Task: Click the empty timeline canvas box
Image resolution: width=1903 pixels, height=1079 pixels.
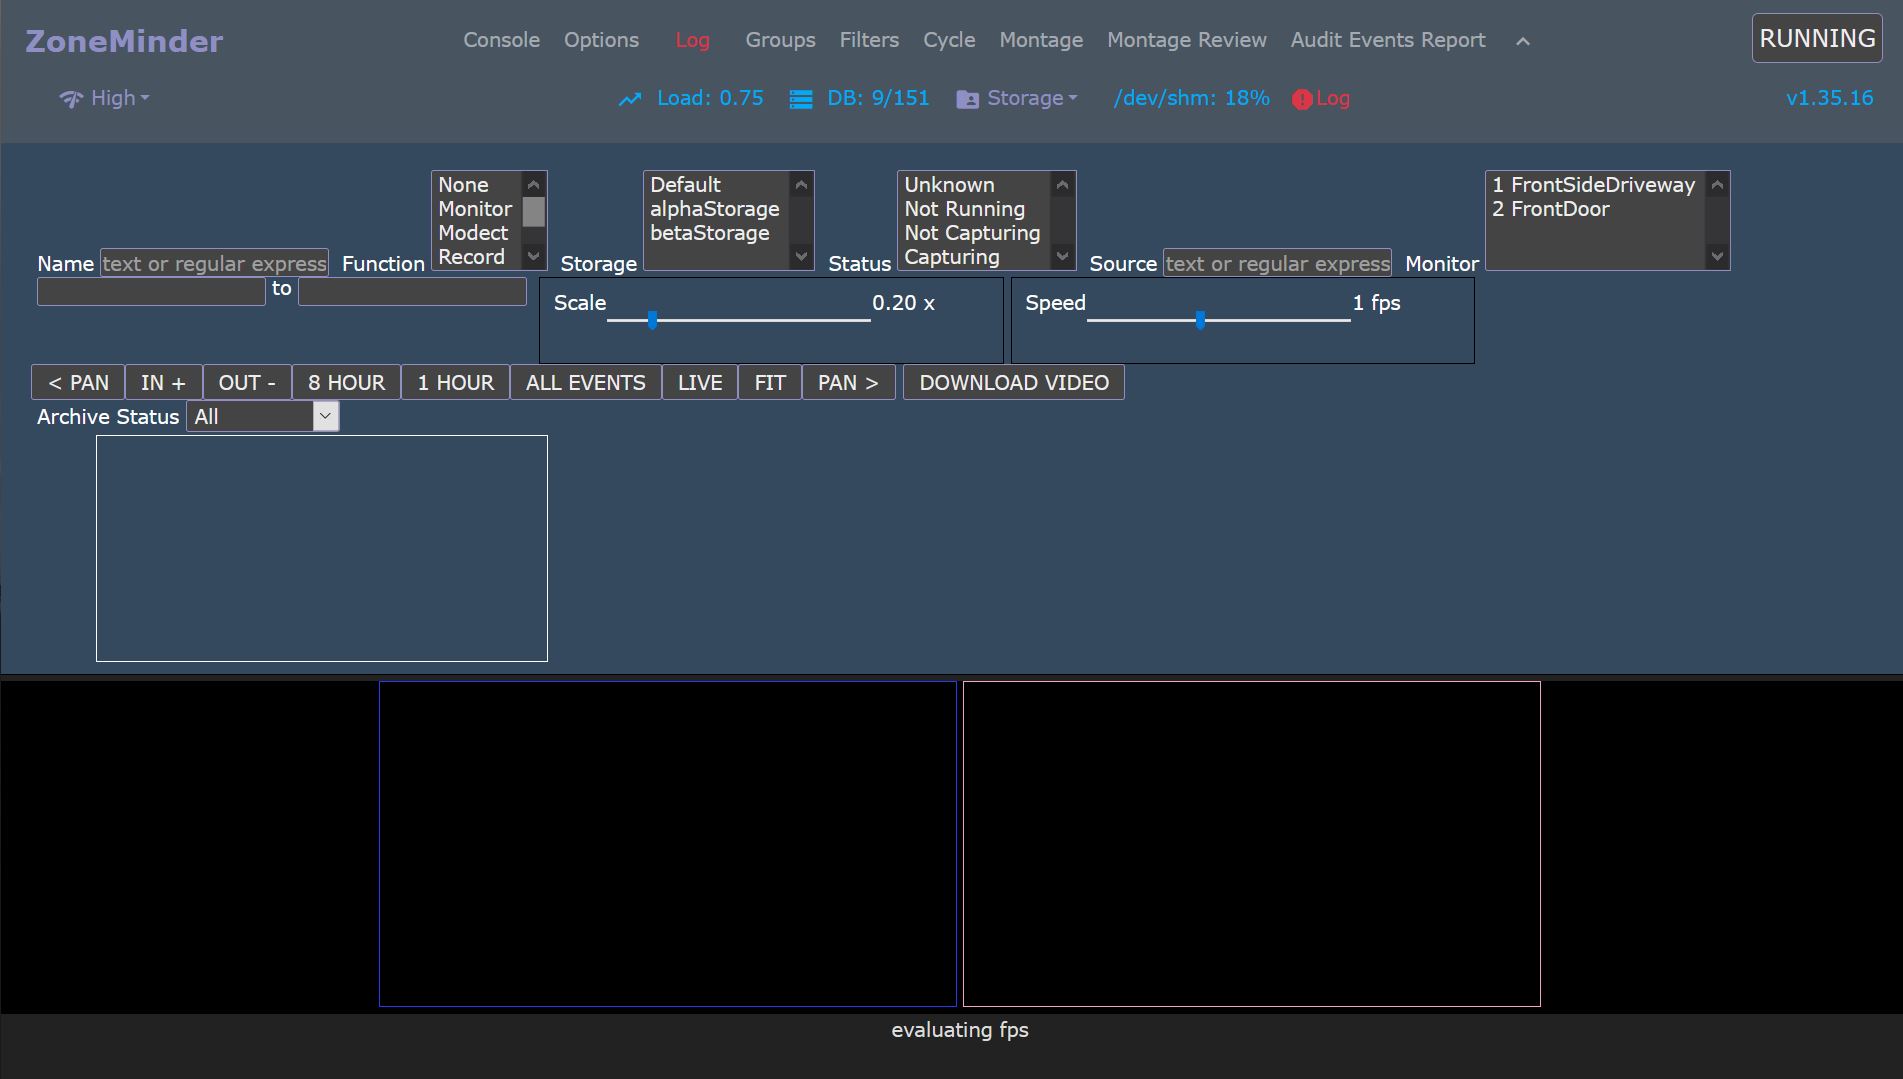Action: (x=322, y=548)
